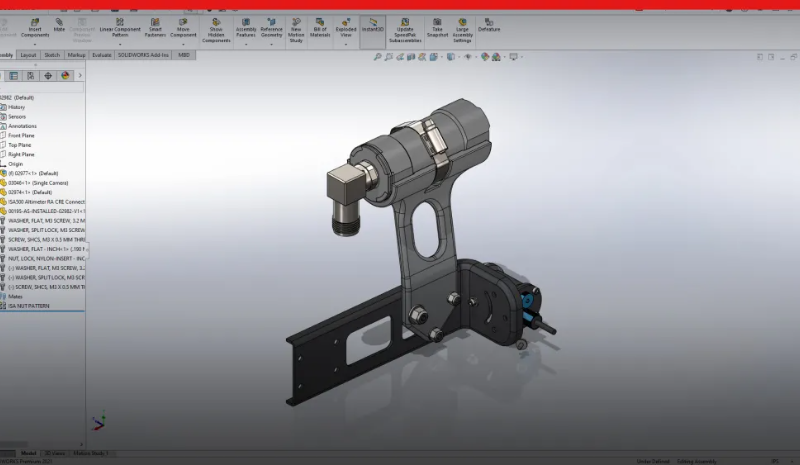Click the Update SpeedPak Subassemblies button
Screen dimensions: 800x465
point(405,30)
